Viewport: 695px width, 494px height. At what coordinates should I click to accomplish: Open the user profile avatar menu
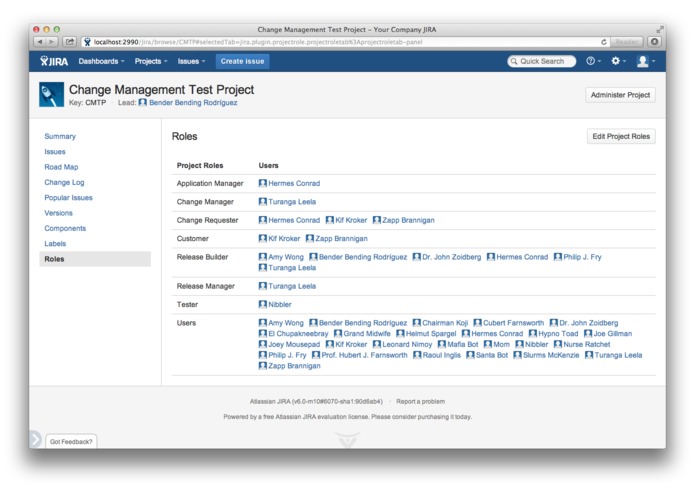(645, 61)
